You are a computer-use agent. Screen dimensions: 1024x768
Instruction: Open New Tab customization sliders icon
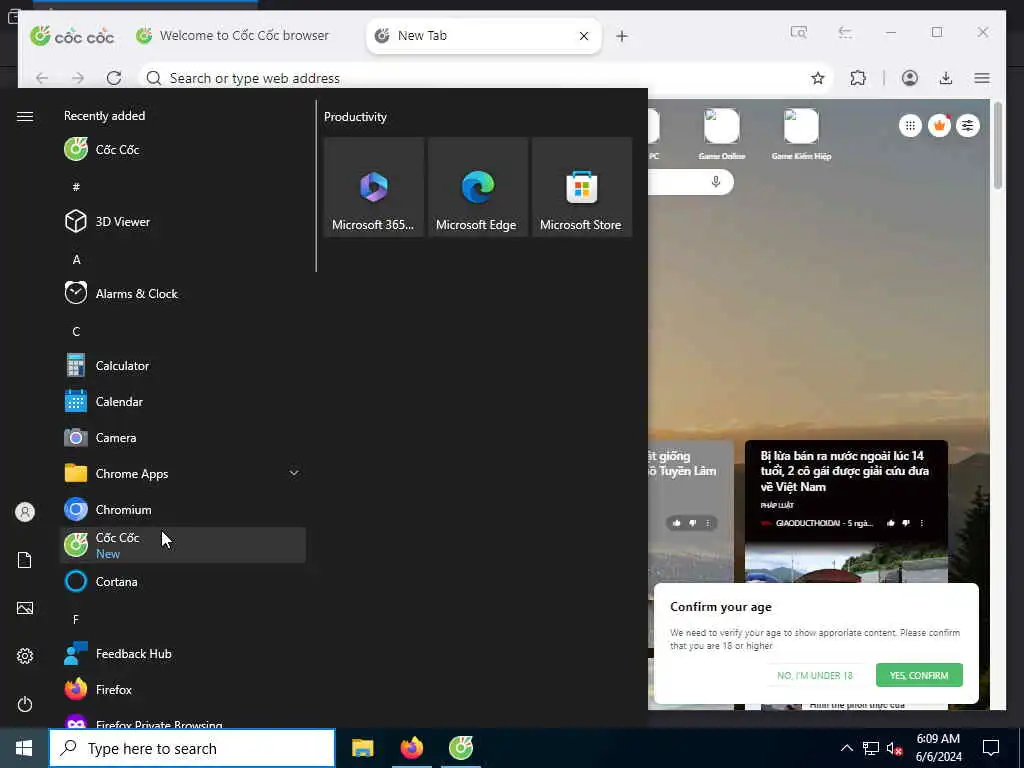pos(968,125)
